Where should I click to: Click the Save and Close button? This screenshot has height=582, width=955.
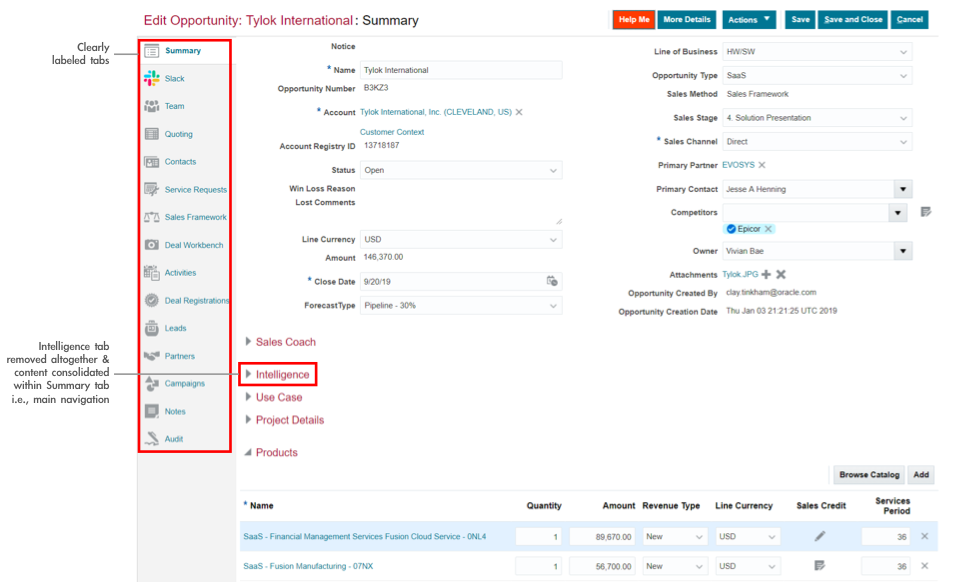click(x=853, y=19)
